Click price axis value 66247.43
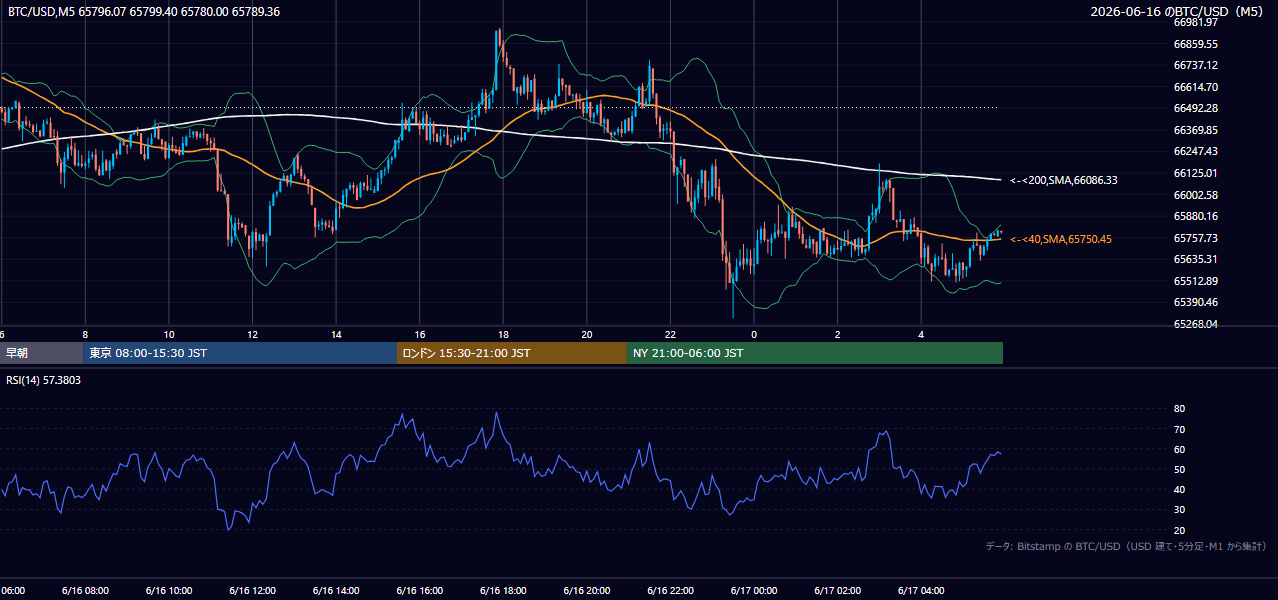1278x600 pixels. 1195,151
